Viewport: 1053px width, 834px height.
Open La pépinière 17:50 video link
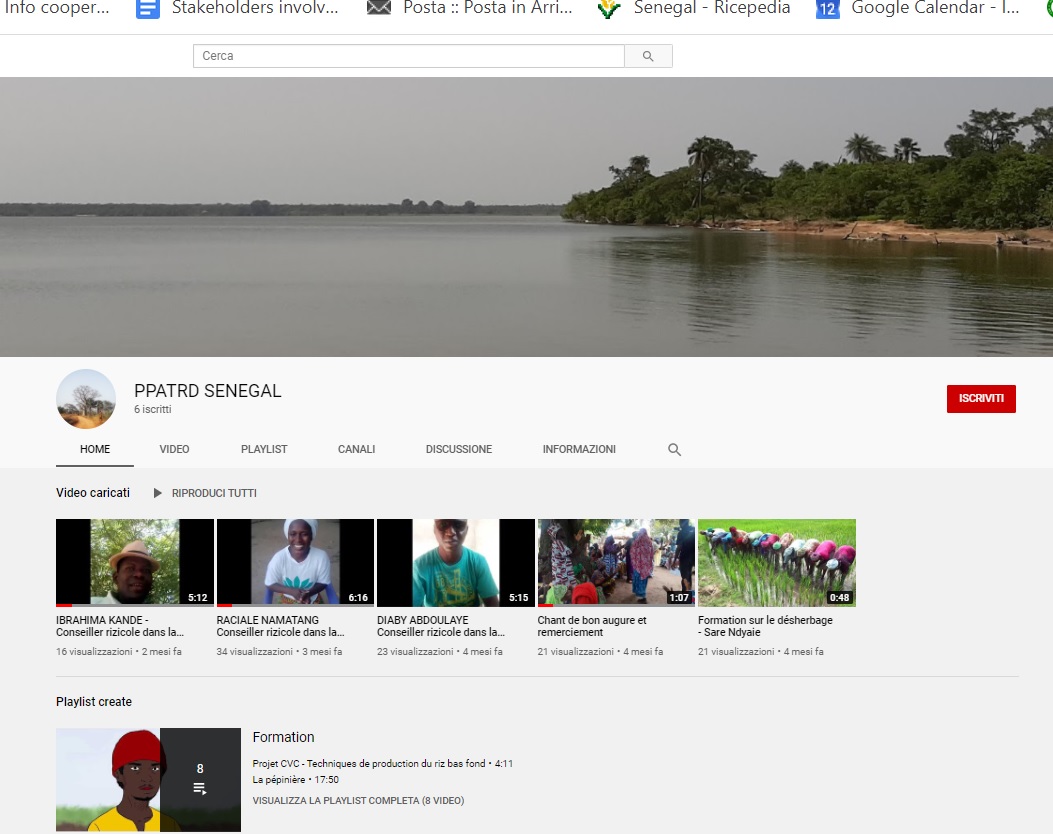tap(295, 780)
